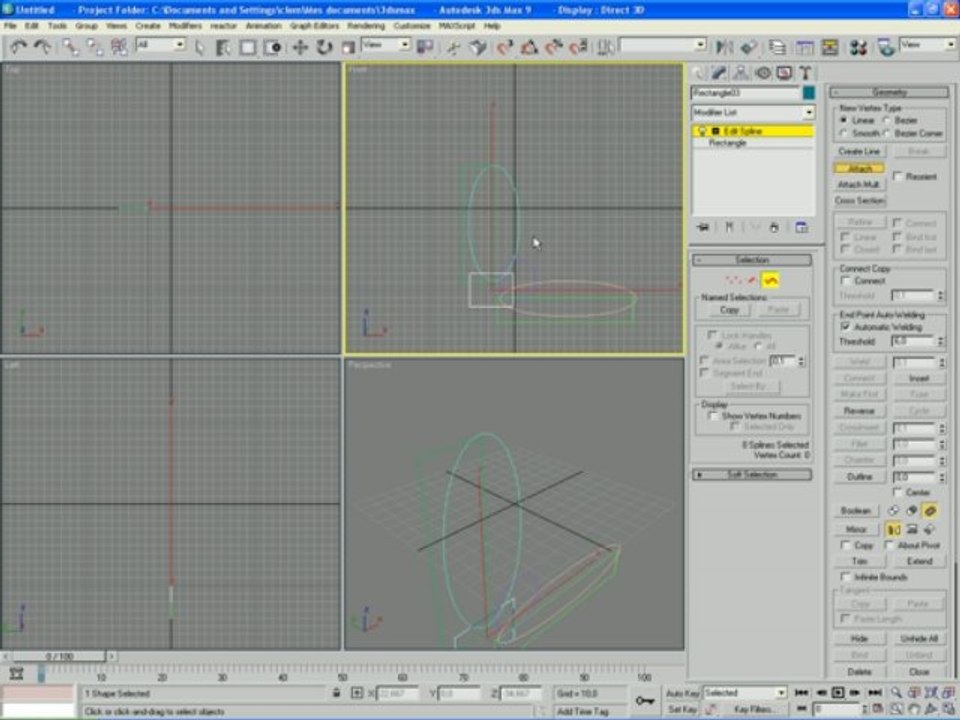Toggle Automatic Welding checkbox

click(x=846, y=327)
